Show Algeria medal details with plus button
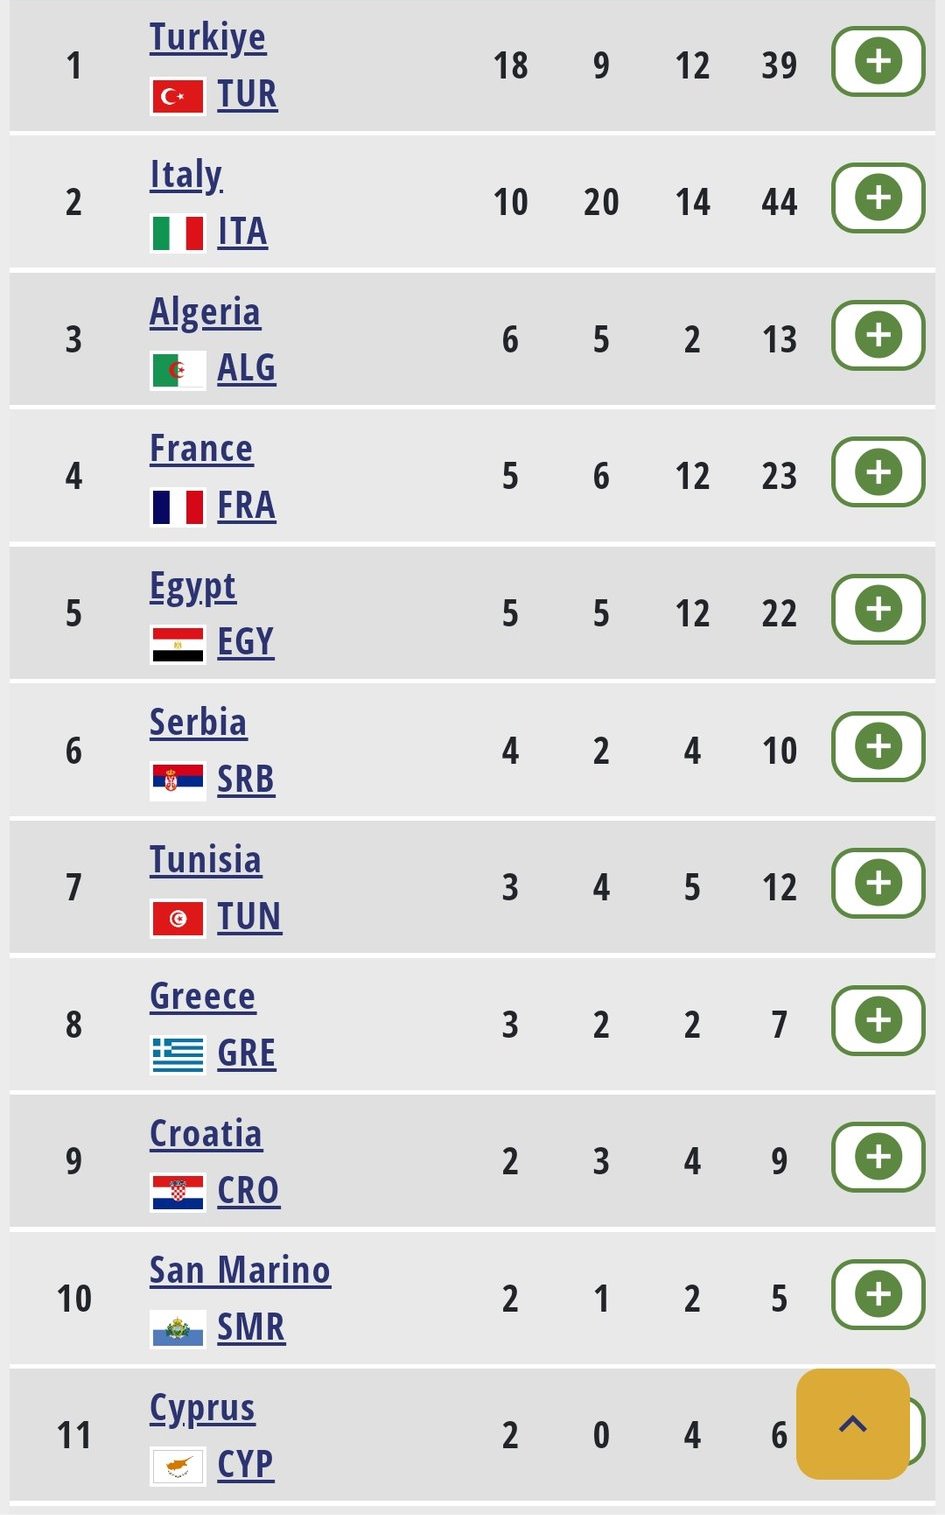 pyautogui.click(x=878, y=335)
